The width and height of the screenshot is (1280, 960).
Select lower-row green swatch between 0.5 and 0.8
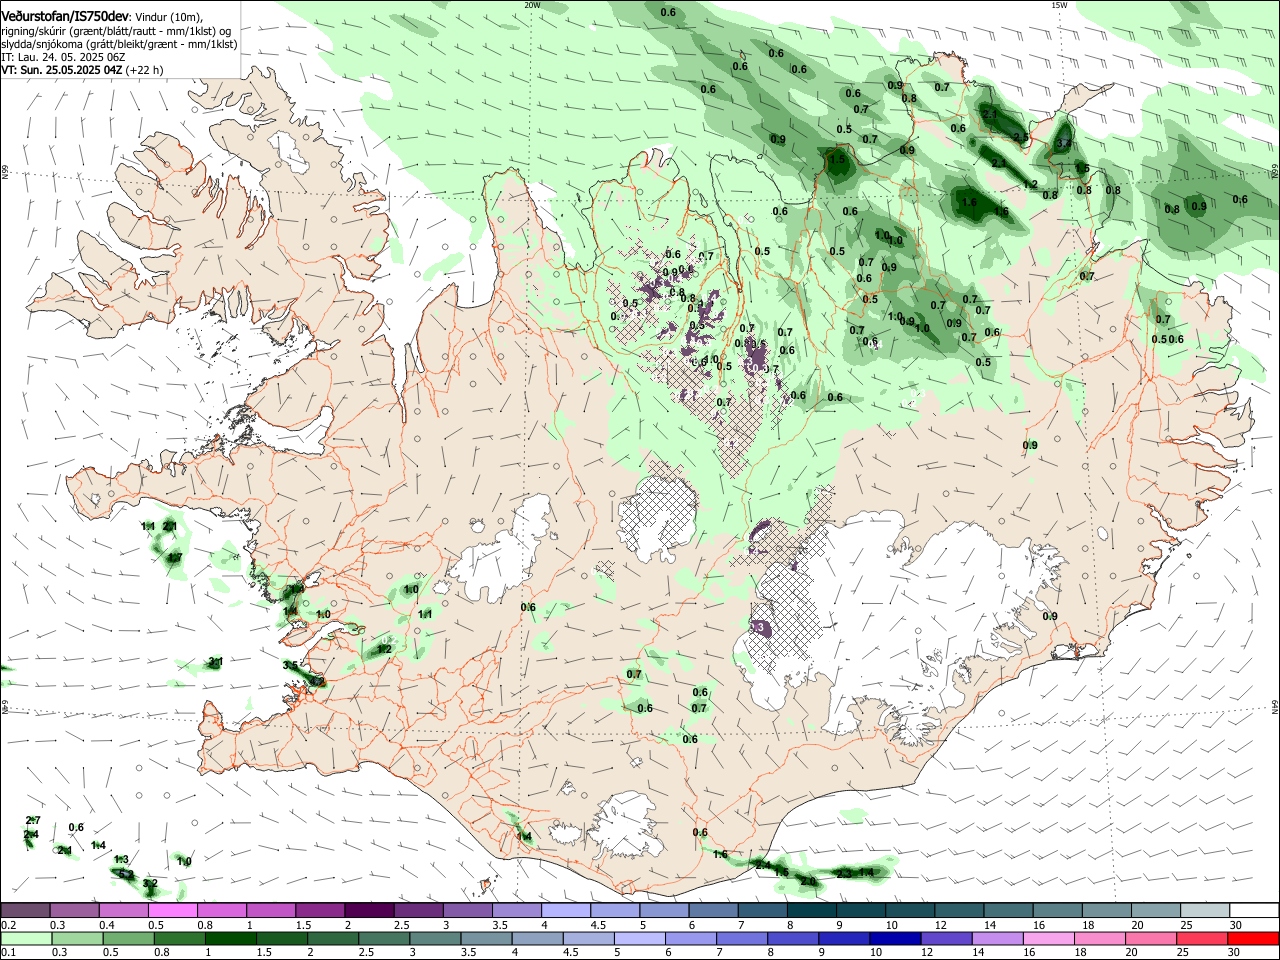[x=128, y=939]
